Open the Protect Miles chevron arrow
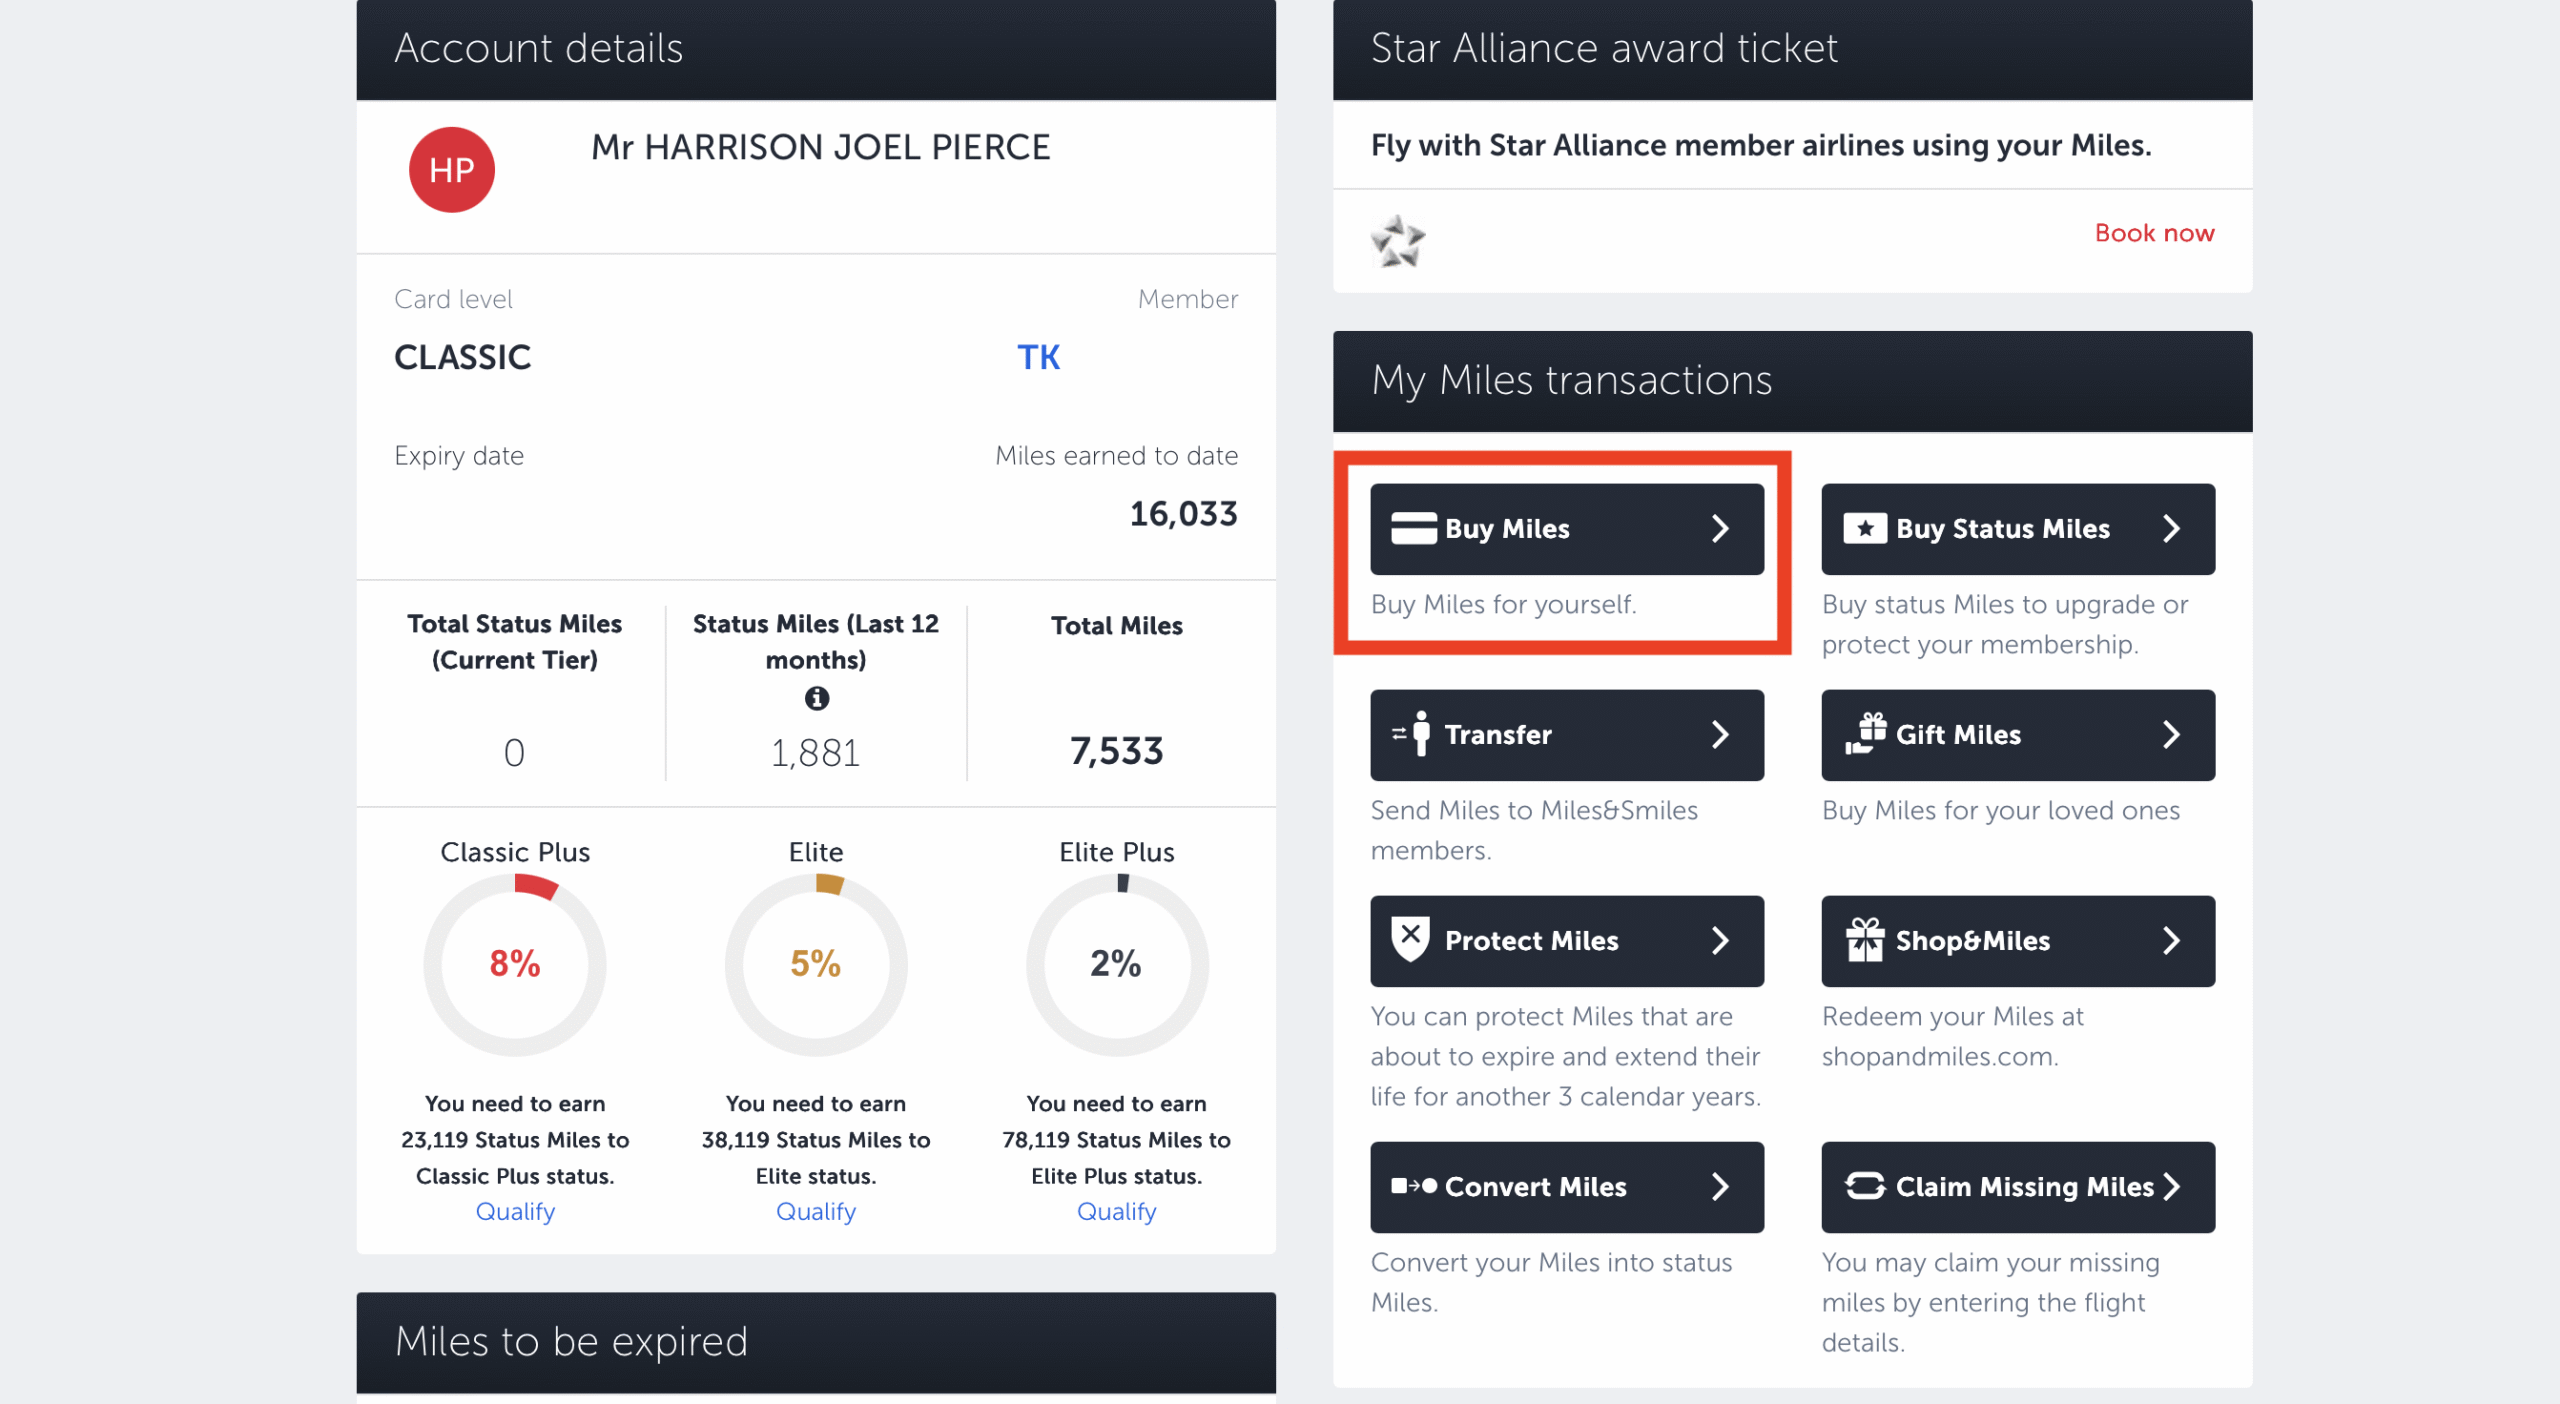The height and width of the screenshot is (1404, 2560). [x=1720, y=940]
